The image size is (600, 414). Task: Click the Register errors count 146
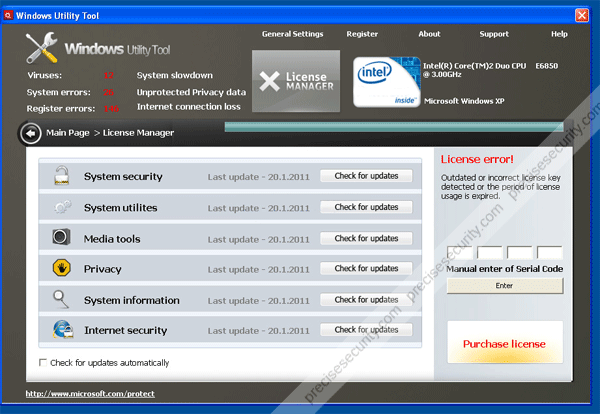(111, 109)
